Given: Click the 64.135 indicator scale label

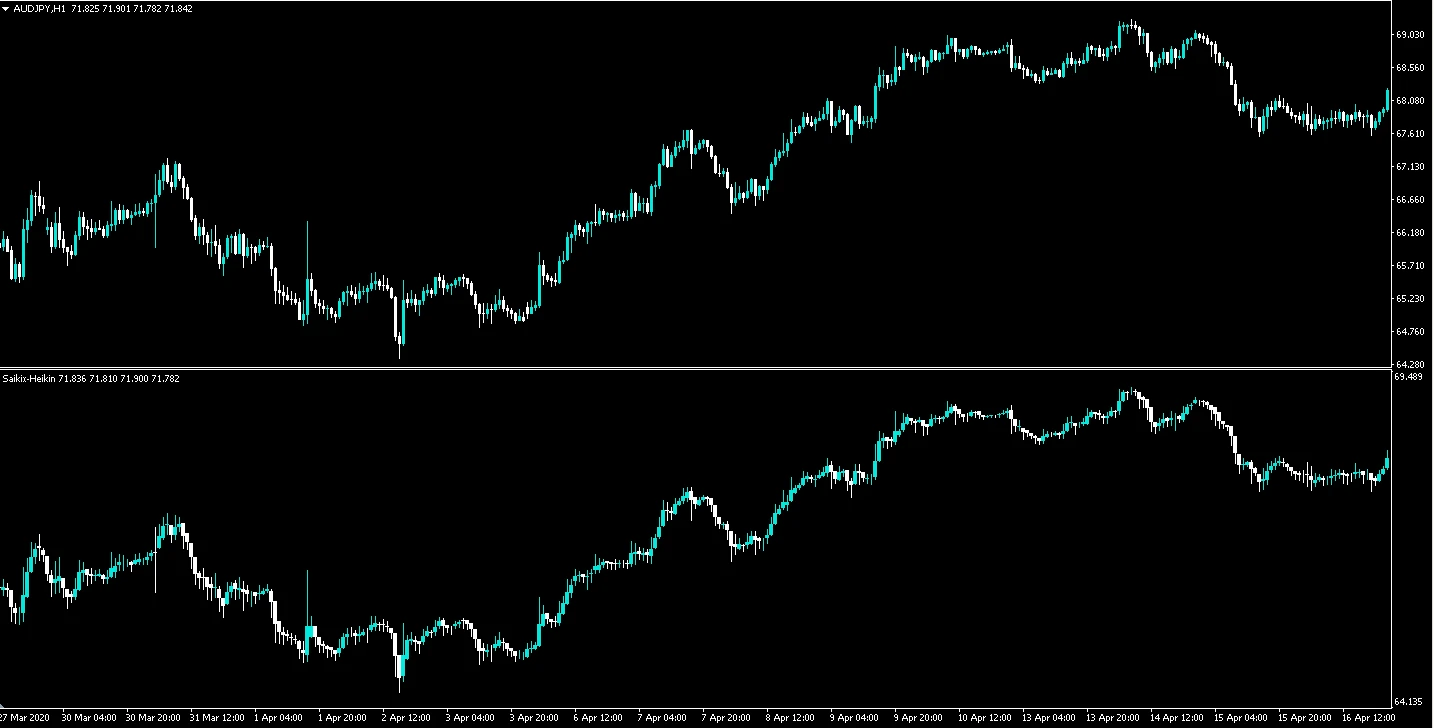Looking at the screenshot, I should point(1408,702).
